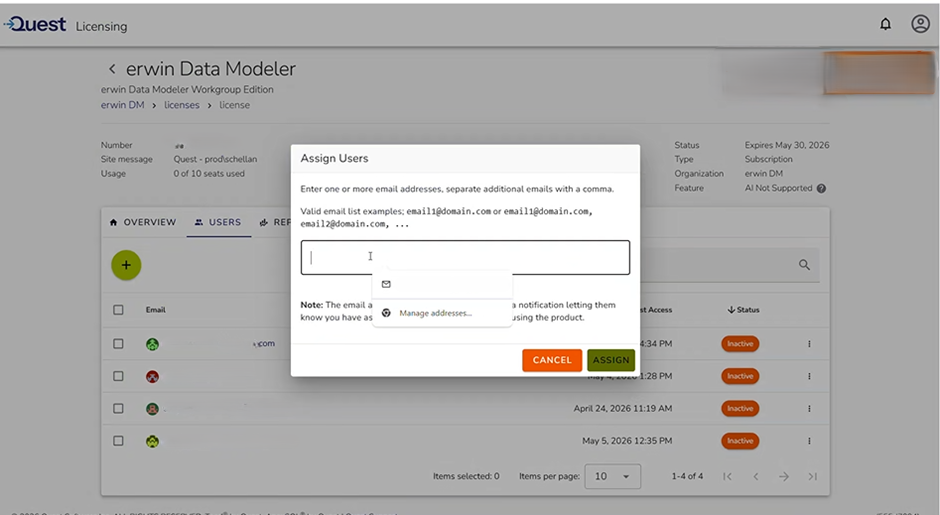Screen dimensions: 940x515
Task: Click the ASSIGN button
Action: coord(611,360)
